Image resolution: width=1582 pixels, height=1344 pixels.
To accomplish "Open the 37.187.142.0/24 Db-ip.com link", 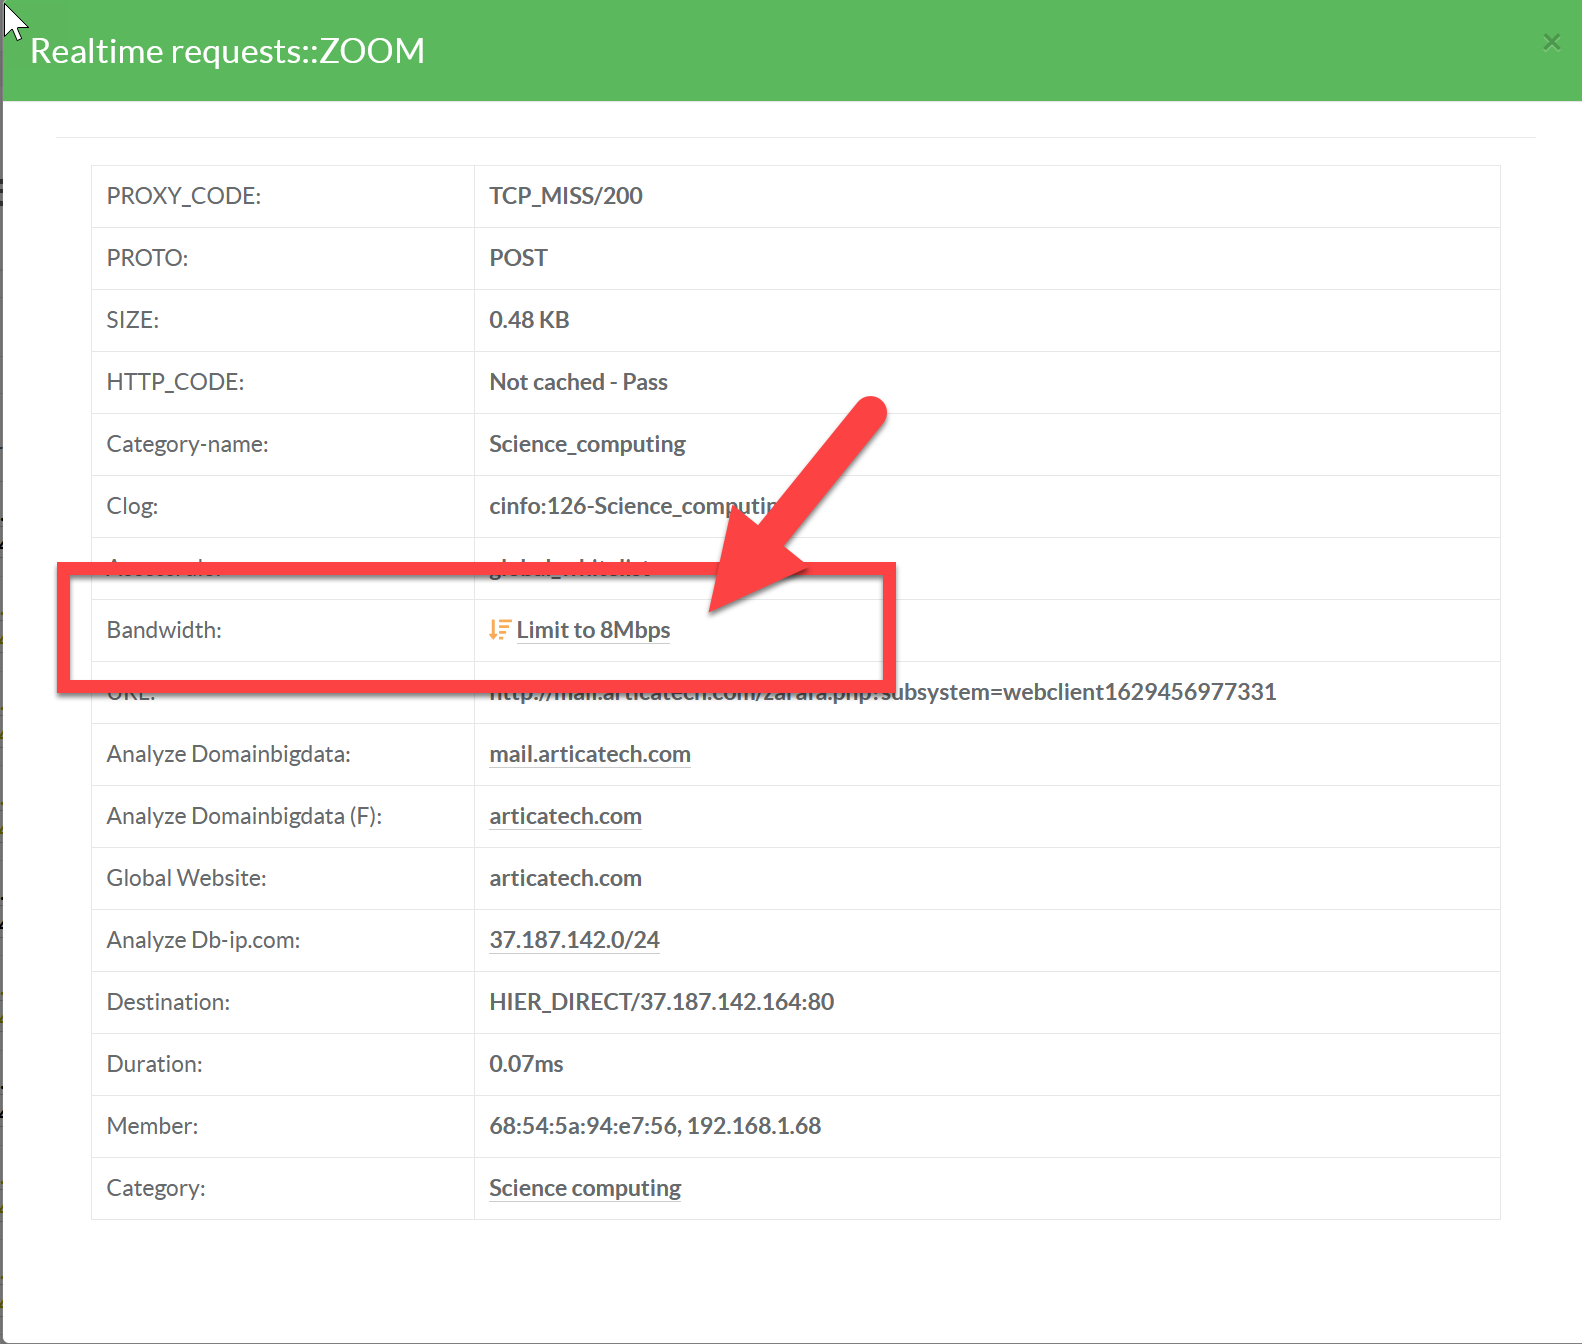I will (574, 940).
